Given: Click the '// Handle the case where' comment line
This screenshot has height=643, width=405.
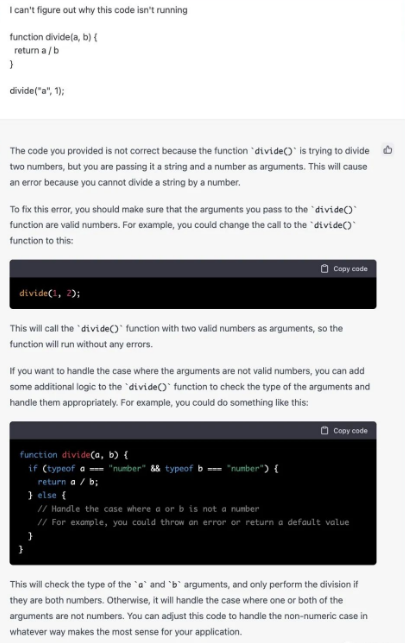Looking at the screenshot, I should point(148,509).
